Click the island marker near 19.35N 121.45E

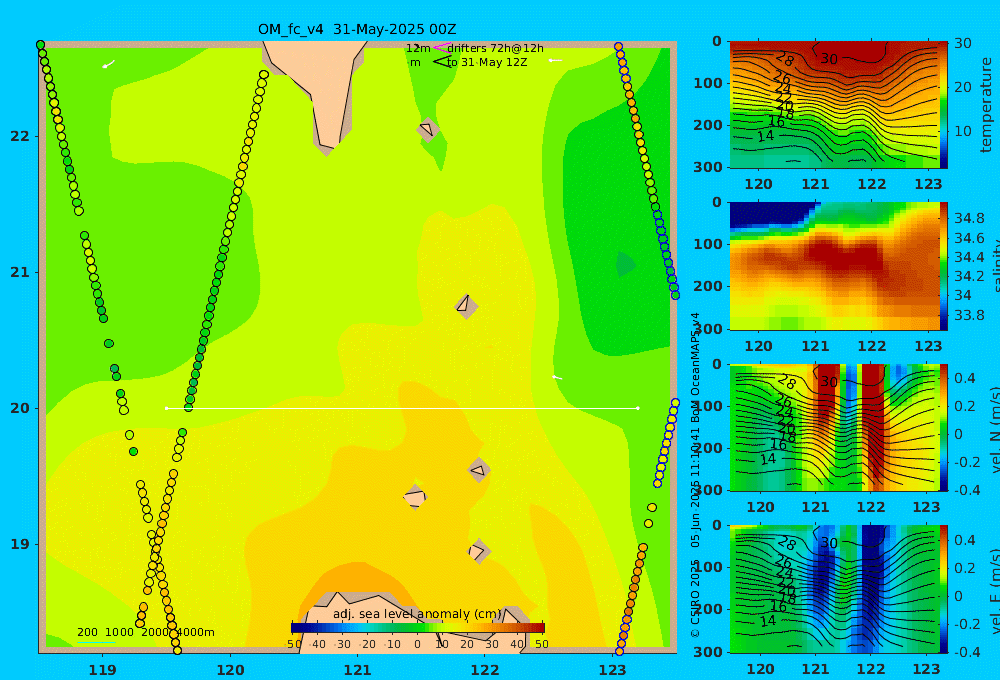point(415,497)
